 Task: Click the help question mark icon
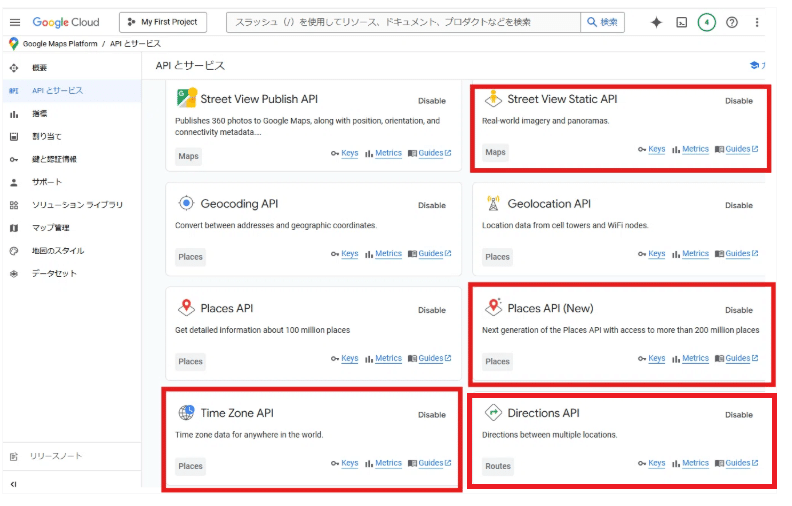(732, 22)
